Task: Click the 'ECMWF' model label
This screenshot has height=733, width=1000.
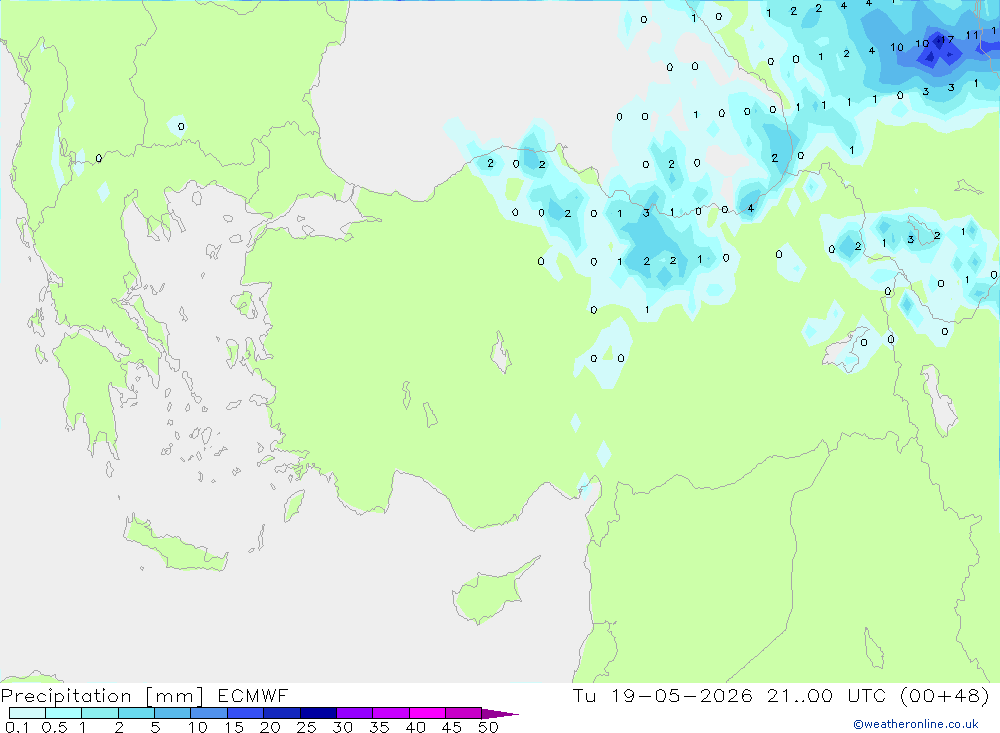Action: (x=253, y=695)
